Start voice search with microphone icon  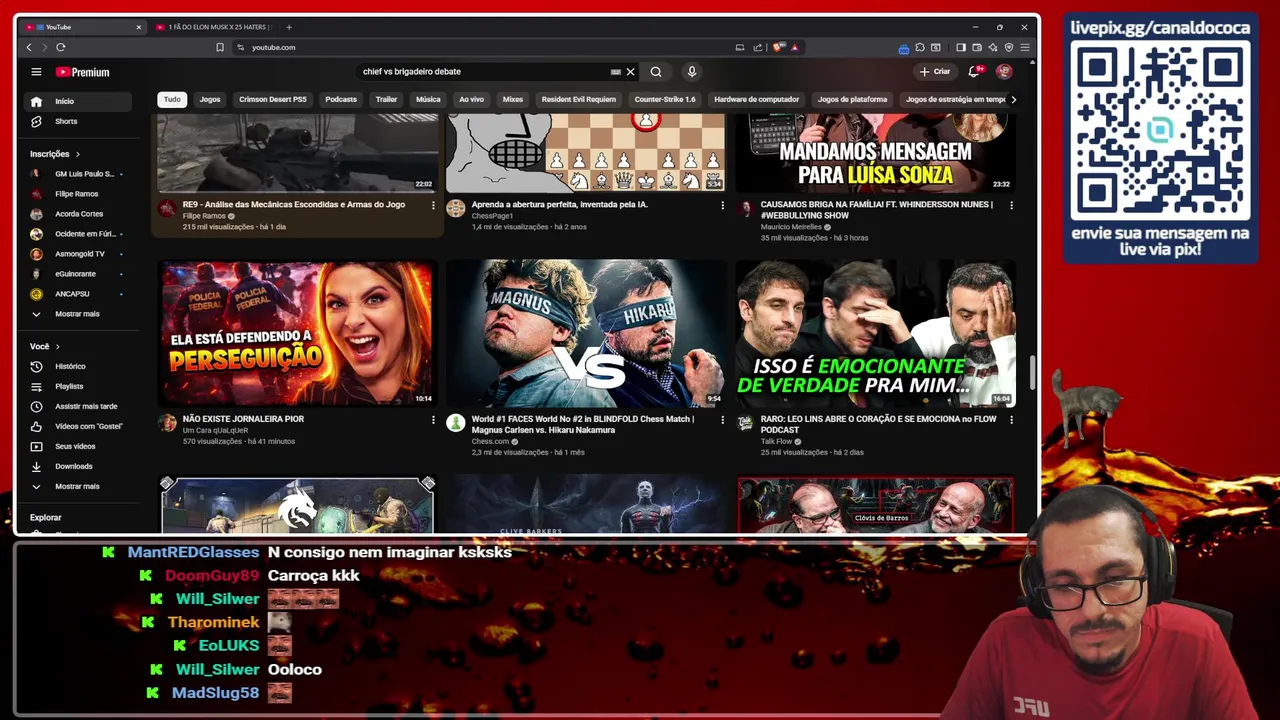691,72
